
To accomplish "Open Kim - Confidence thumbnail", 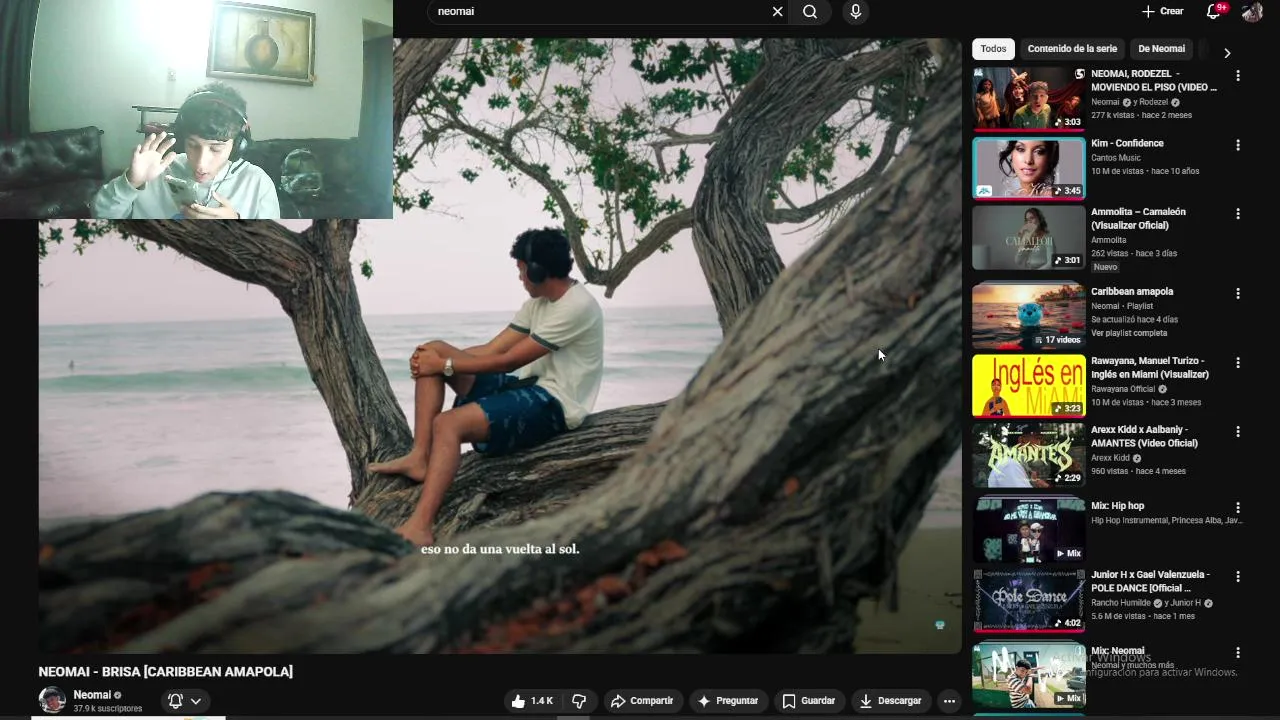I will click(x=1028, y=168).
